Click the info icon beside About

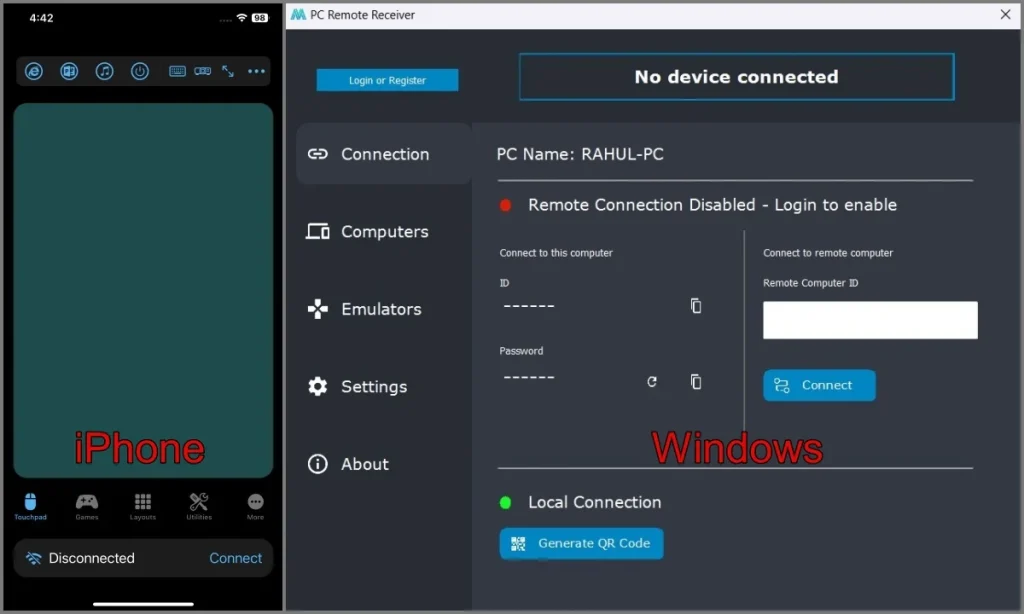click(x=318, y=464)
